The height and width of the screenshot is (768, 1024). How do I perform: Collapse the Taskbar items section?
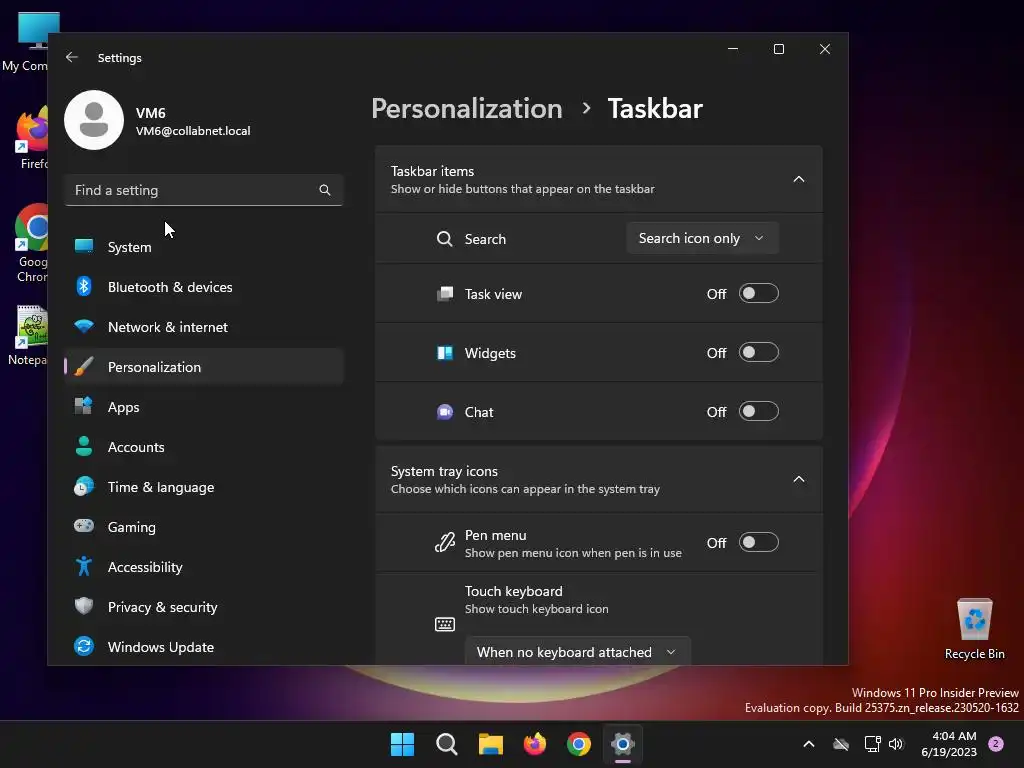point(798,179)
